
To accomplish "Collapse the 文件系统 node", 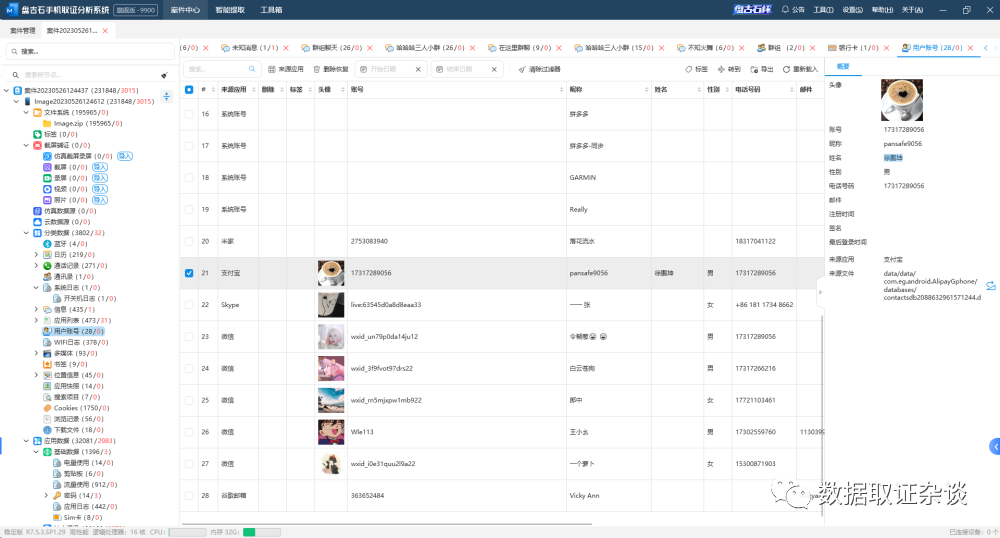I will [26, 112].
